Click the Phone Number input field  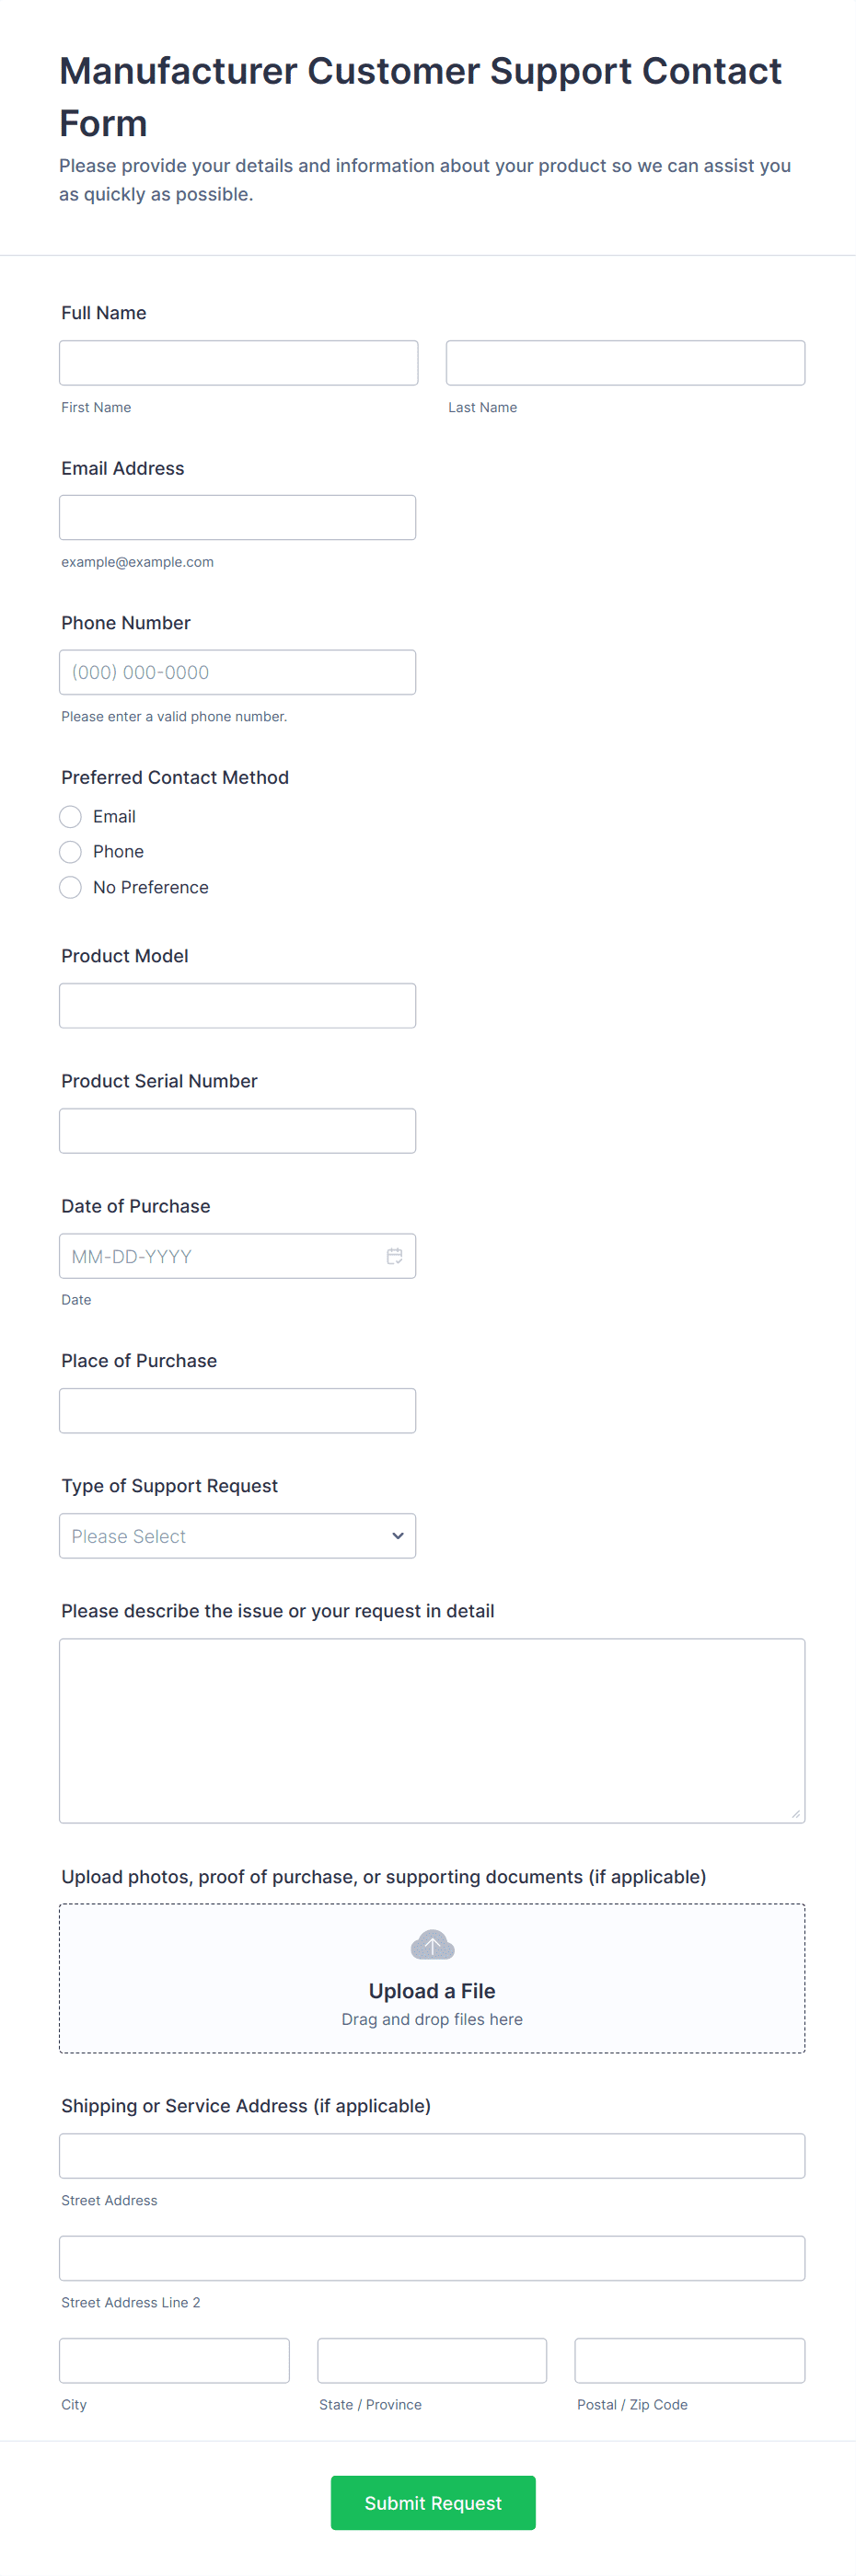pos(237,672)
